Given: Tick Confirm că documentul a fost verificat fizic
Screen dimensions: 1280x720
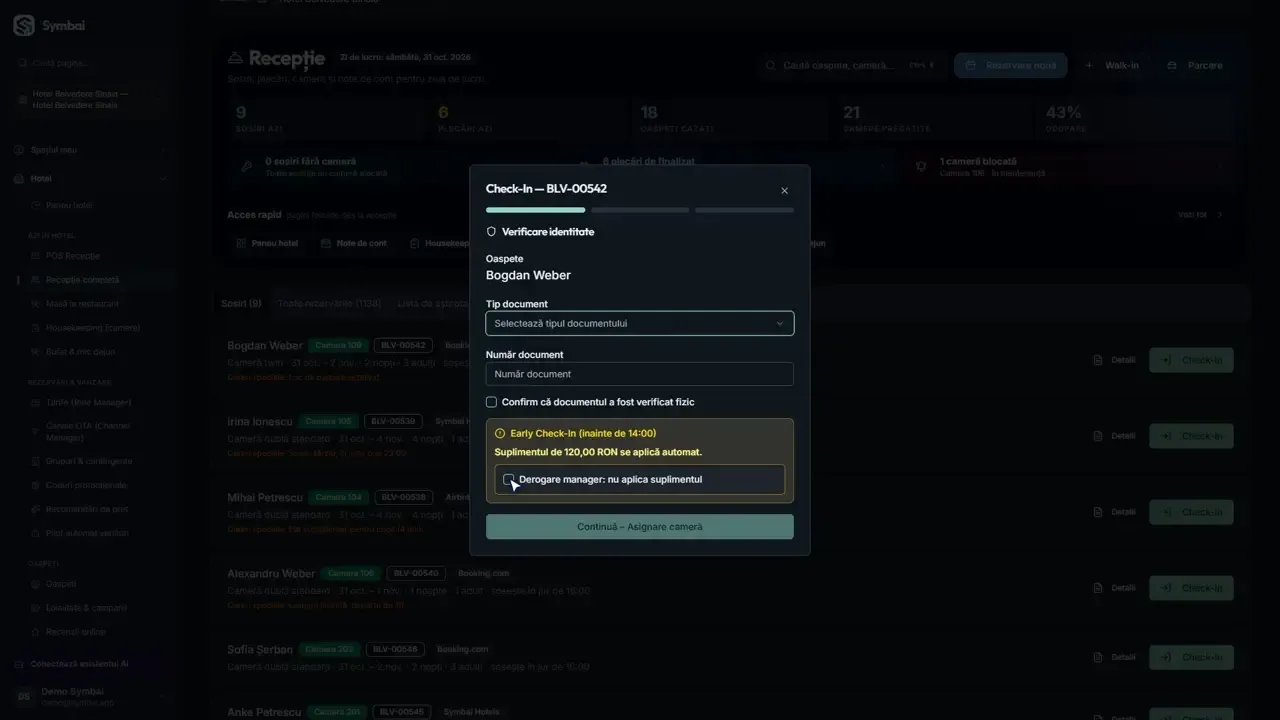Looking at the screenshot, I should pos(491,402).
